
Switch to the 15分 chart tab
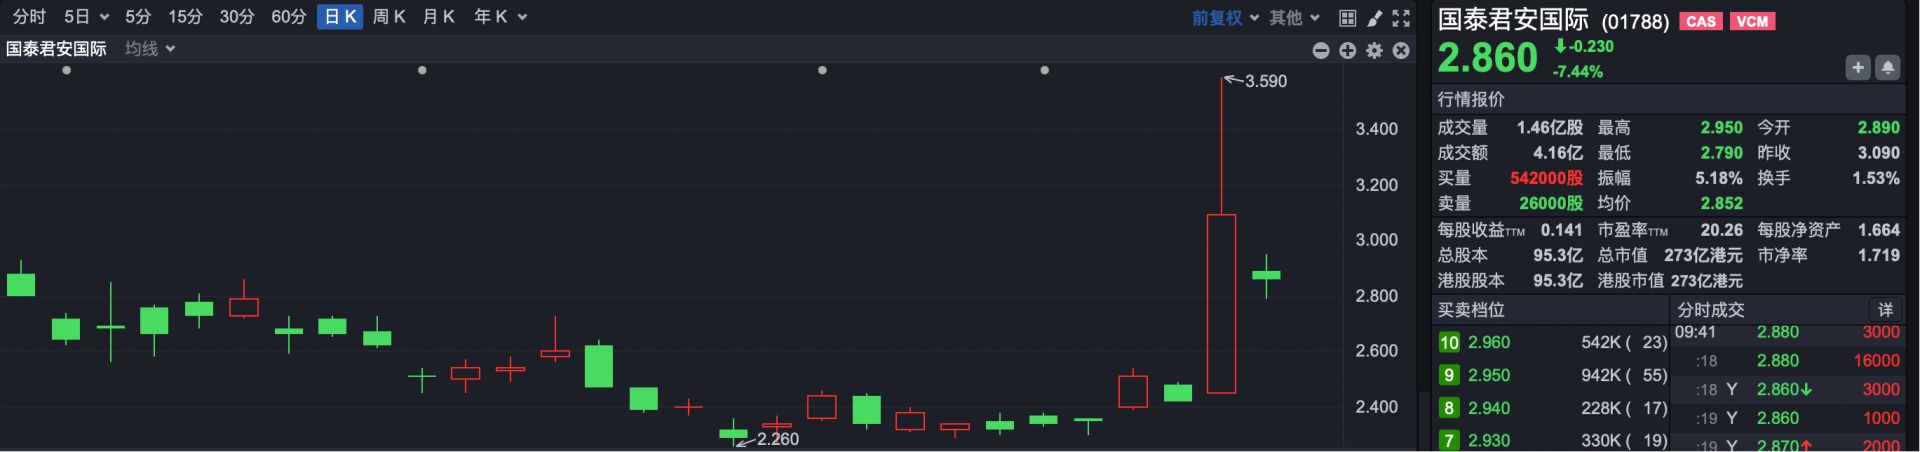[185, 17]
